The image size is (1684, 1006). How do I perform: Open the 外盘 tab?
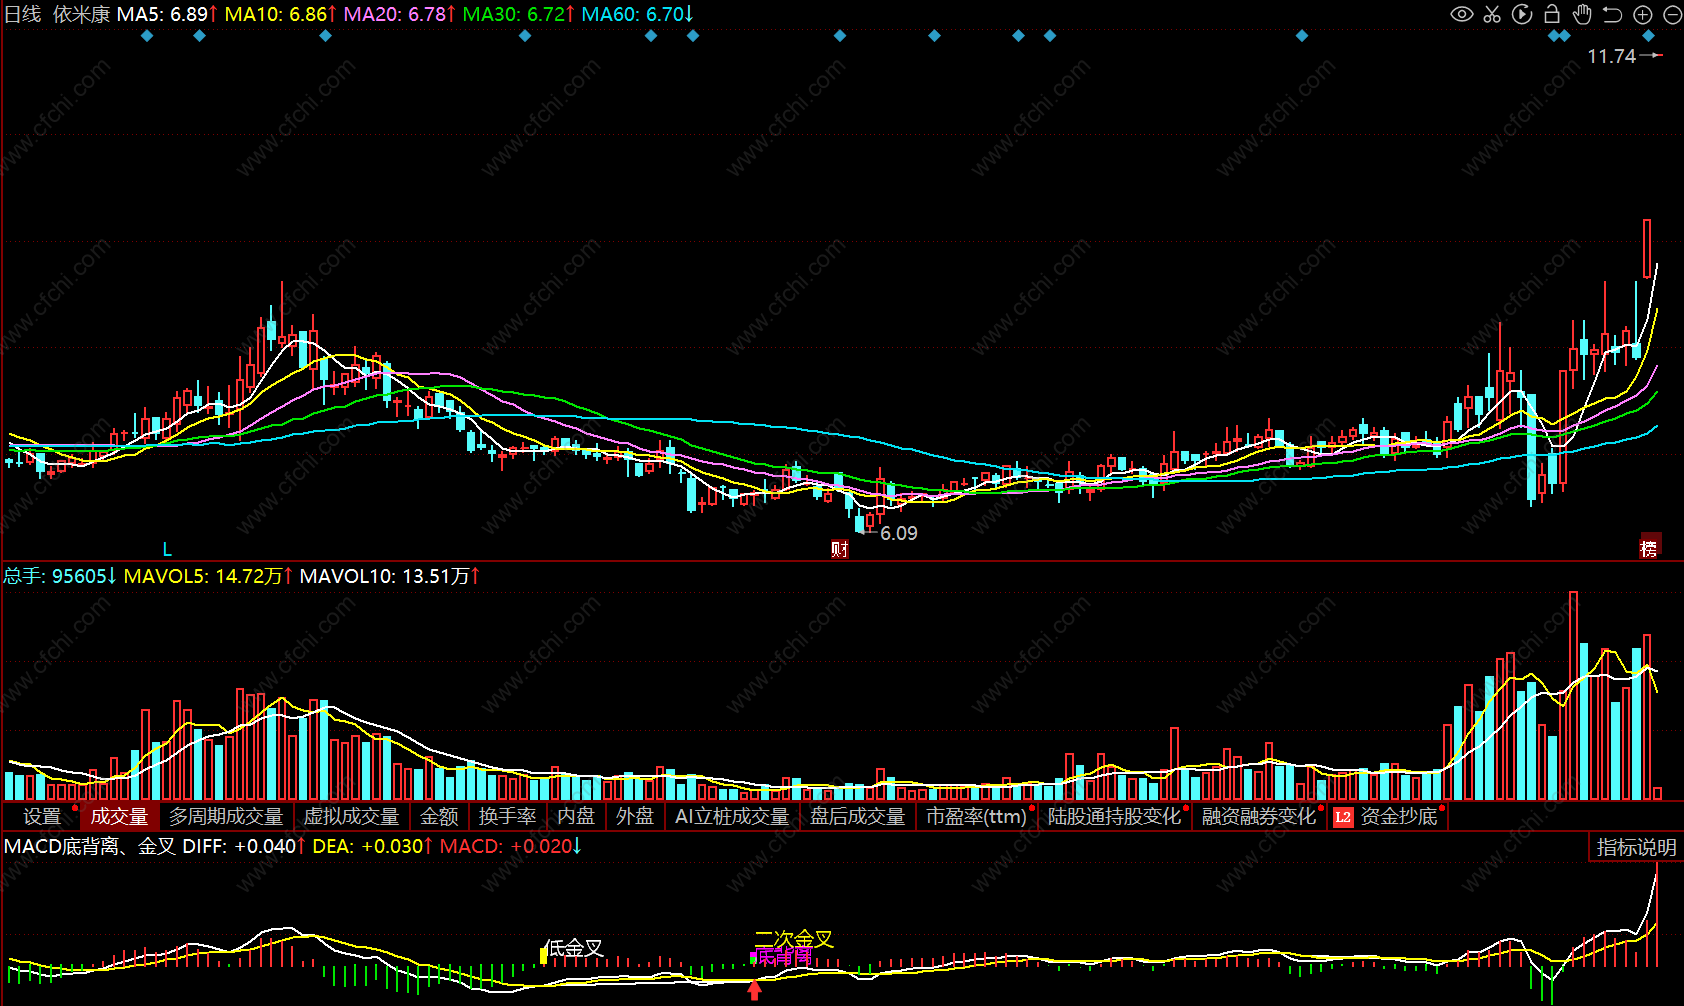[635, 817]
